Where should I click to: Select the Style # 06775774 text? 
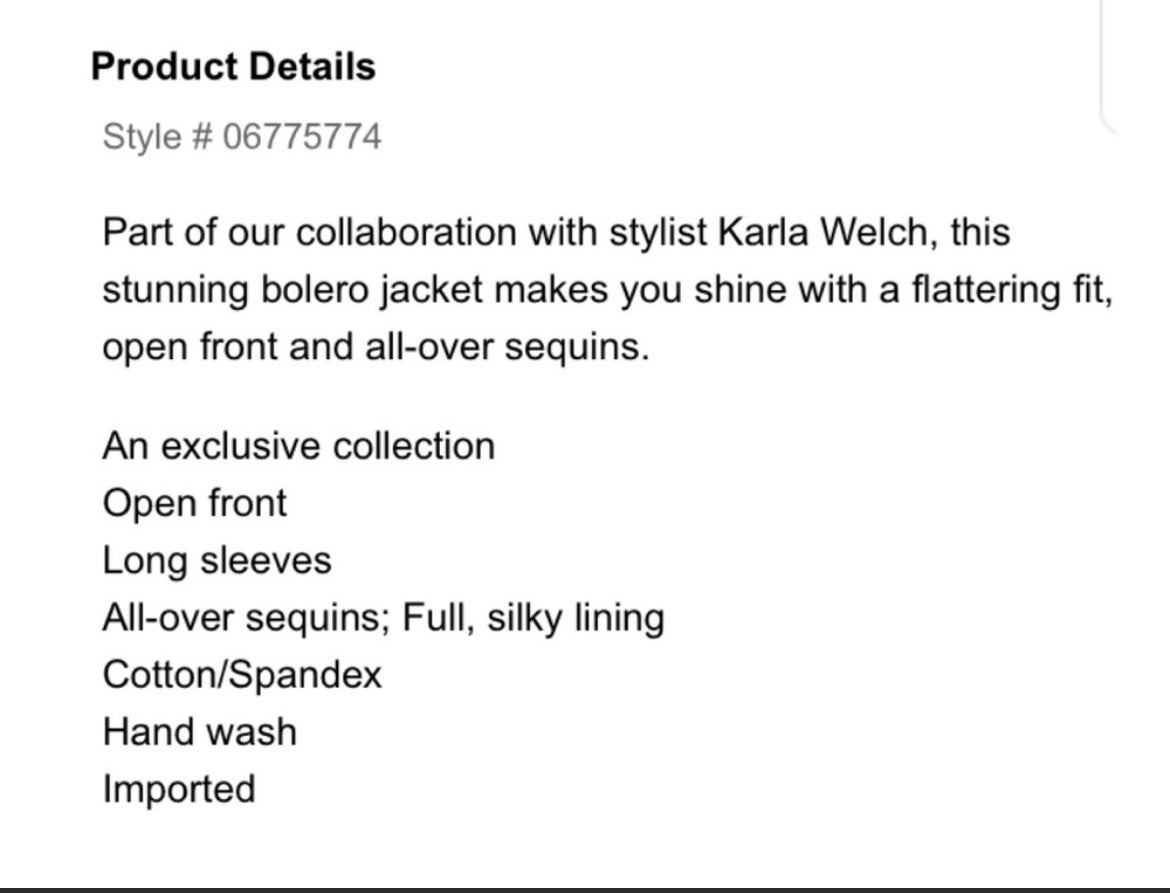pyautogui.click(x=242, y=137)
